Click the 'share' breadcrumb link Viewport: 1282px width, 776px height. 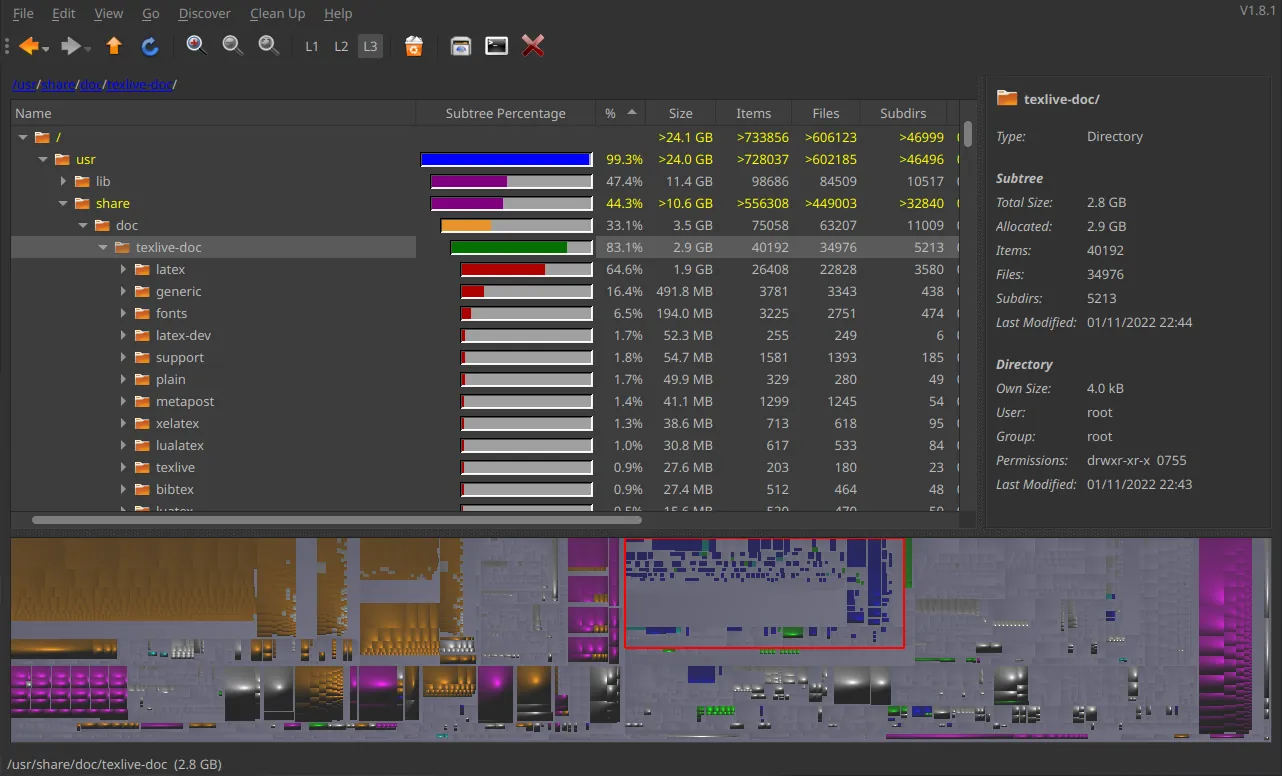click(58, 85)
